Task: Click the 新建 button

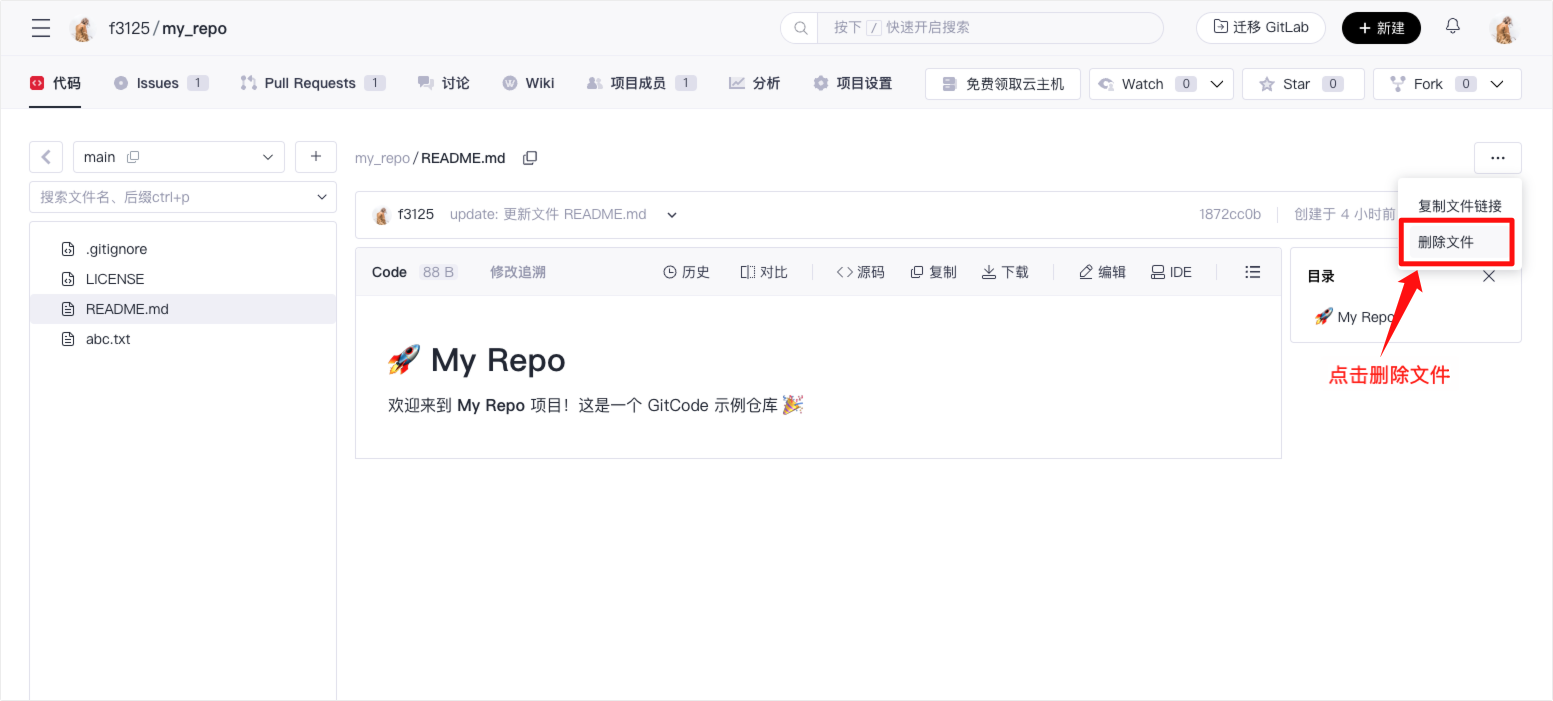Action: [1381, 28]
